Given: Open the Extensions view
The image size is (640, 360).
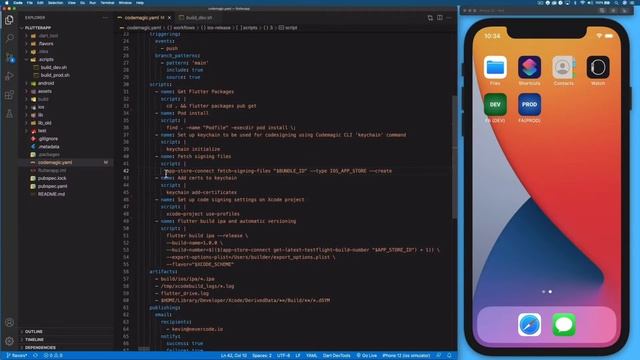Looking at the screenshot, I should click(9, 95).
